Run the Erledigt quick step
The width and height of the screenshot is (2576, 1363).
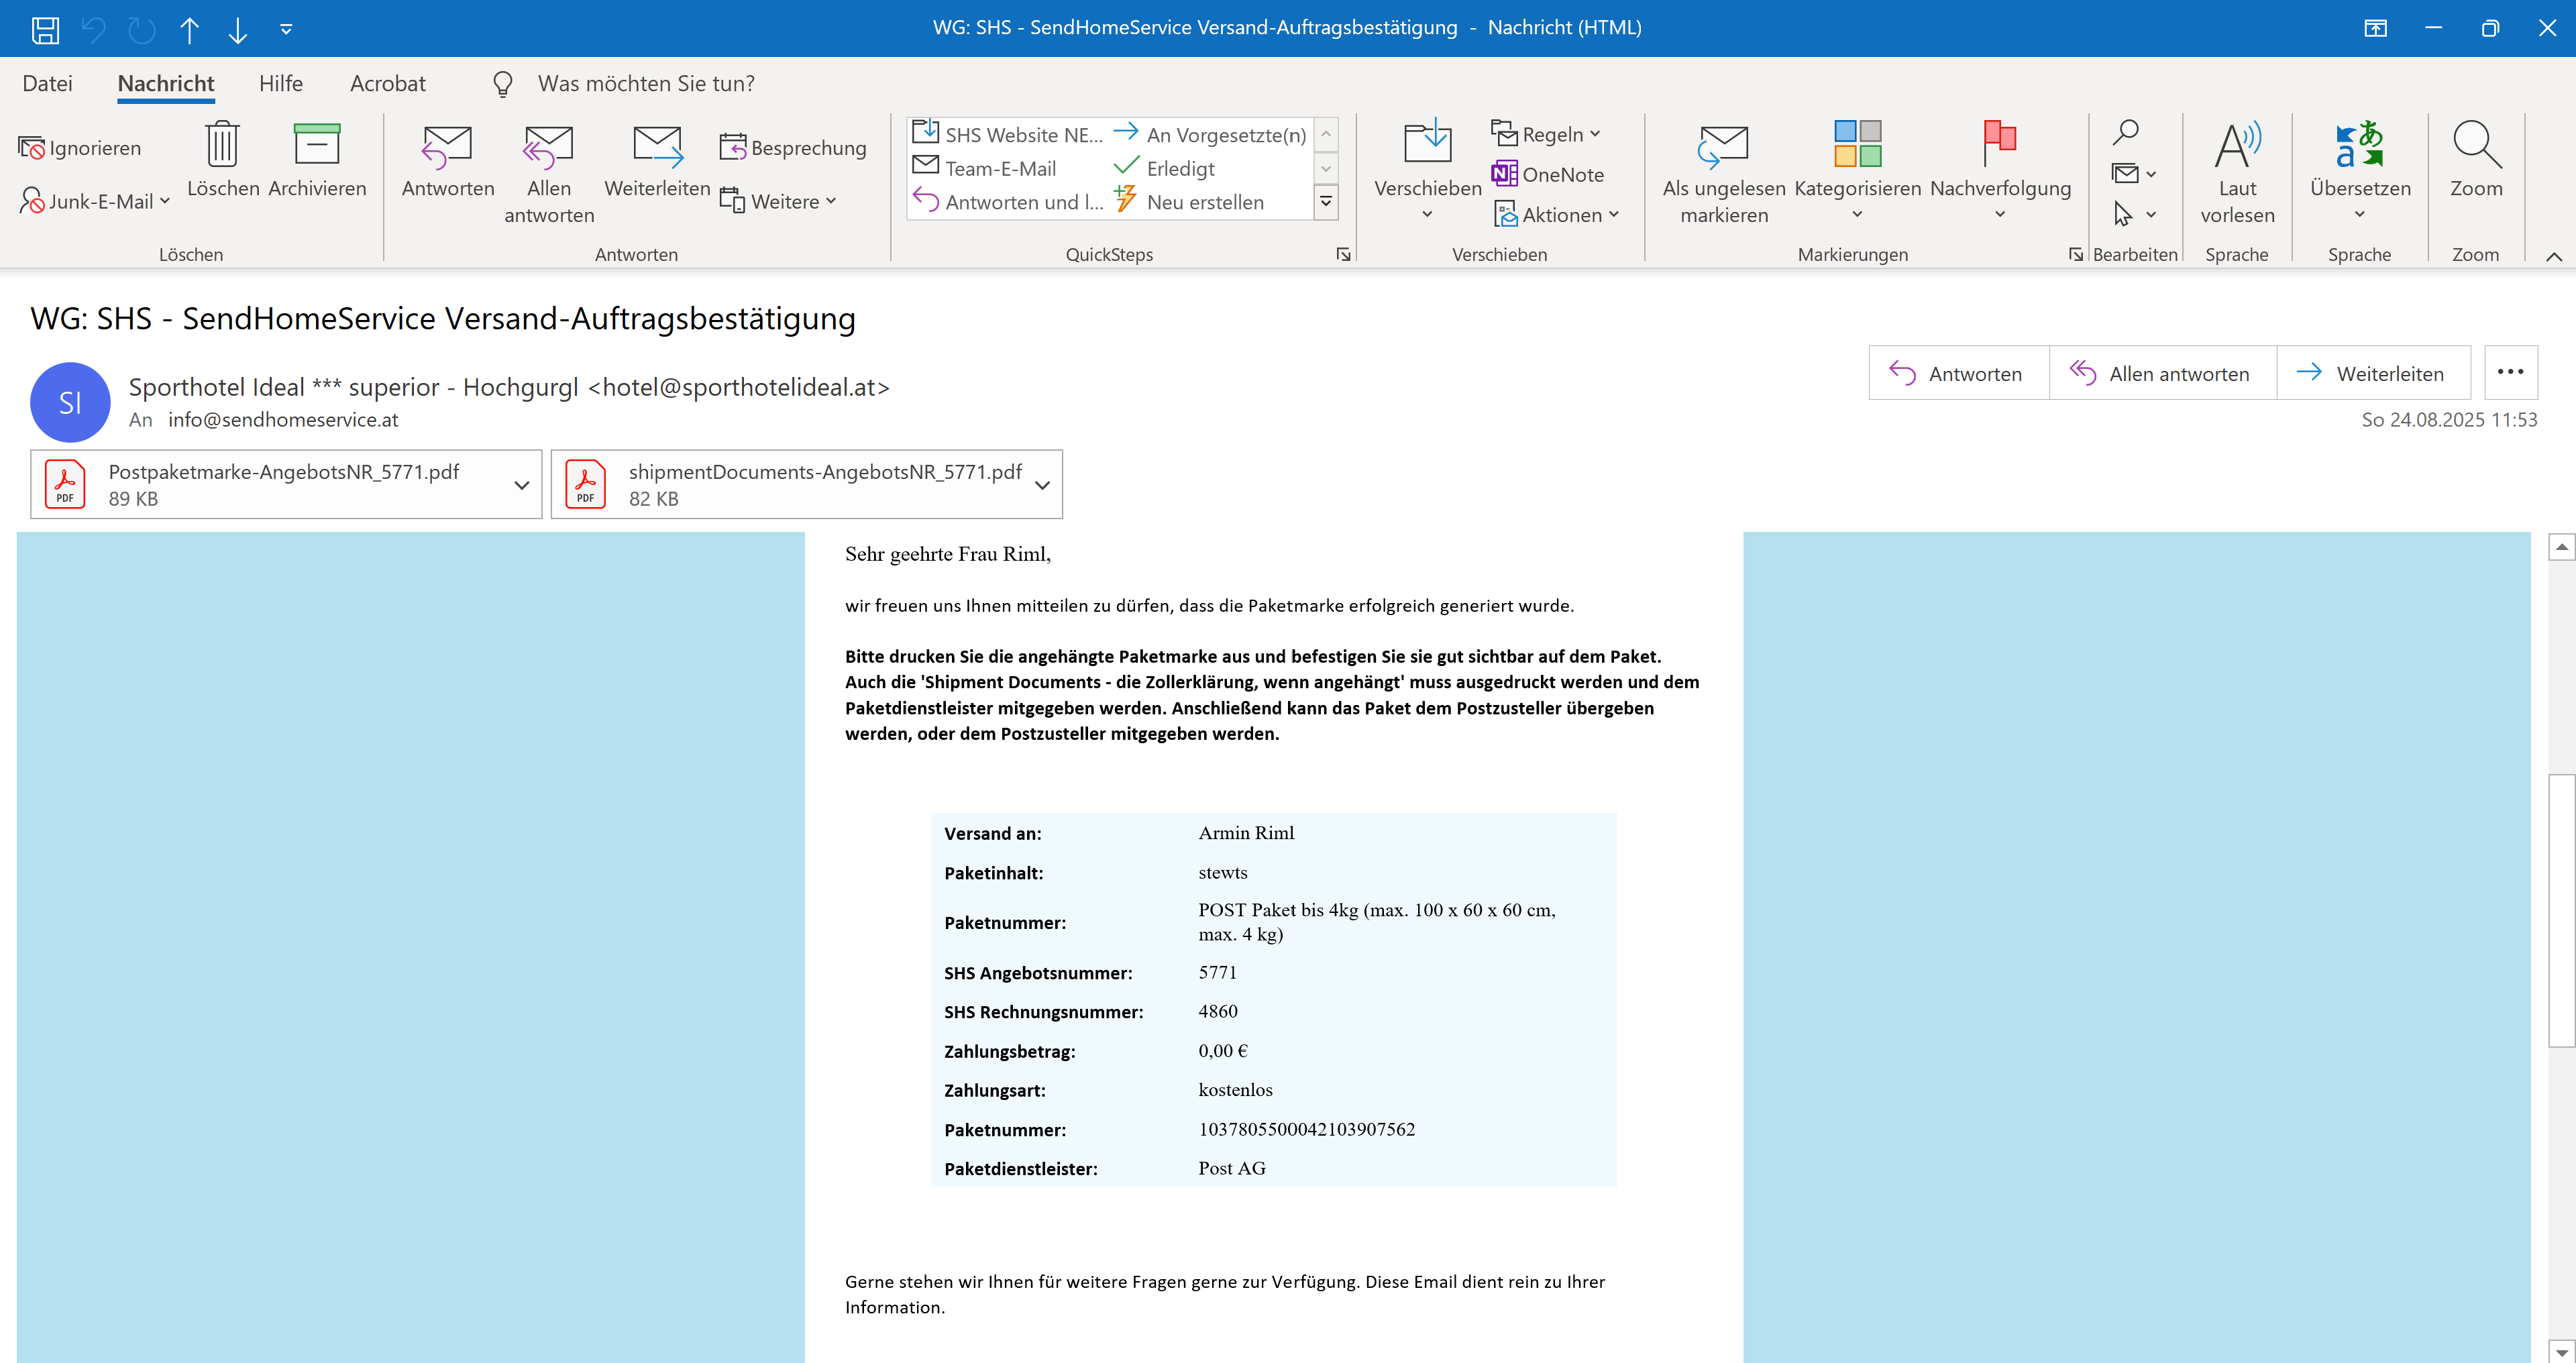pyautogui.click(x=1165, y=168)
